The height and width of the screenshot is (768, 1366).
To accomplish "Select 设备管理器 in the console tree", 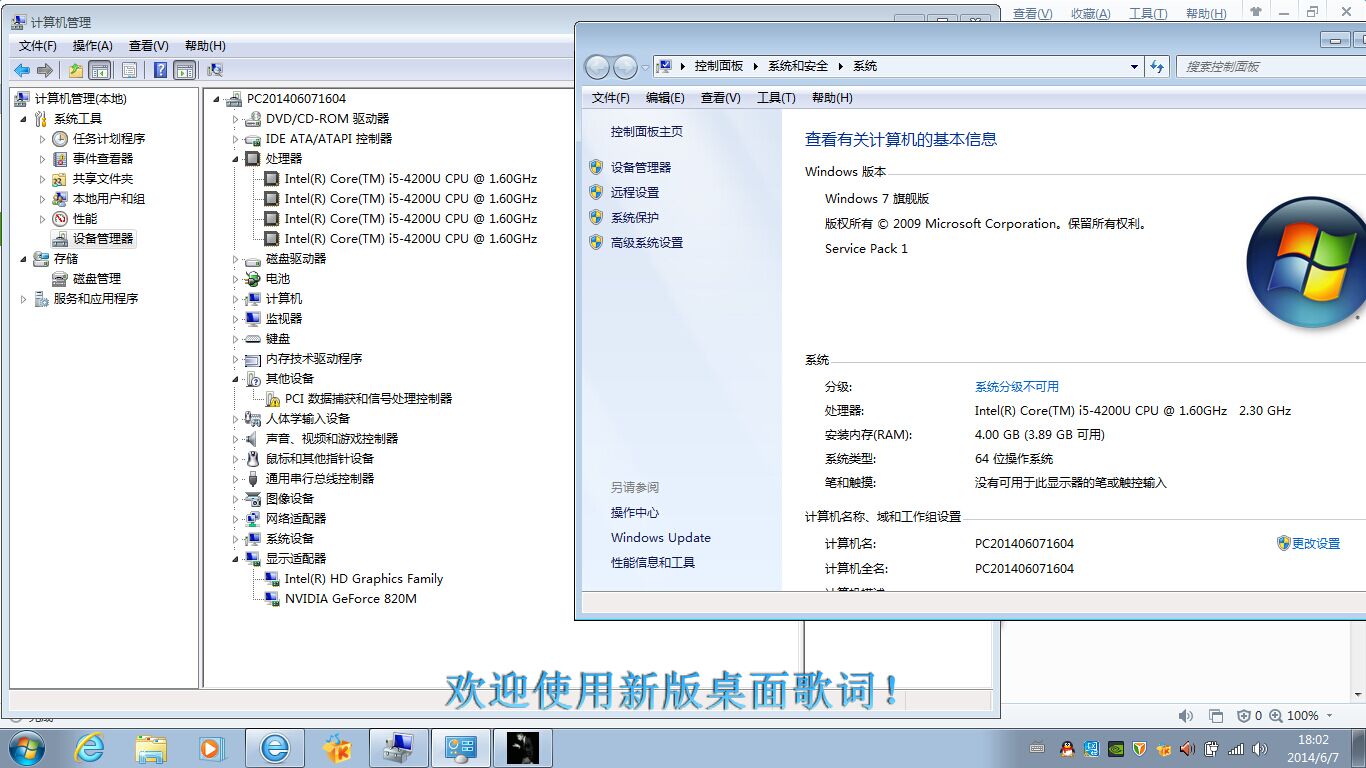I will click(x=102, y=238).
